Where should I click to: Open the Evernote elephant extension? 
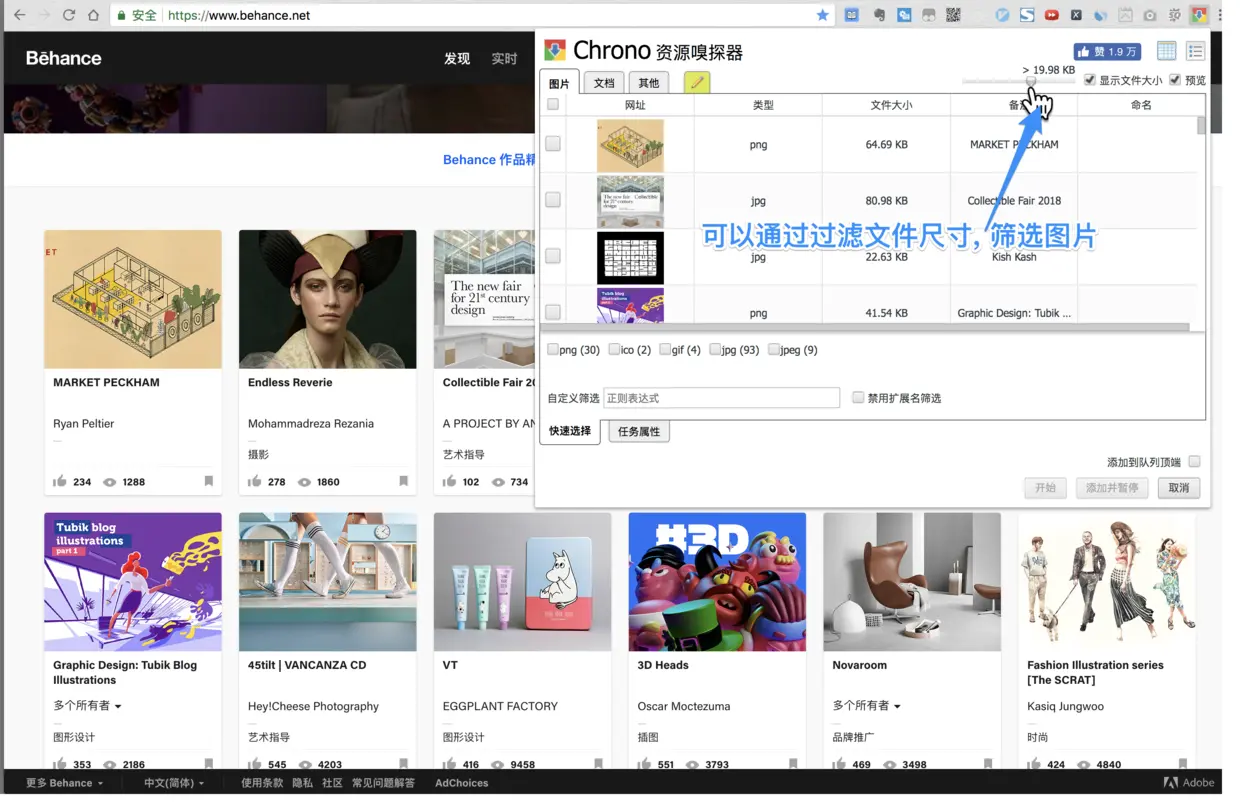point(879,15)
